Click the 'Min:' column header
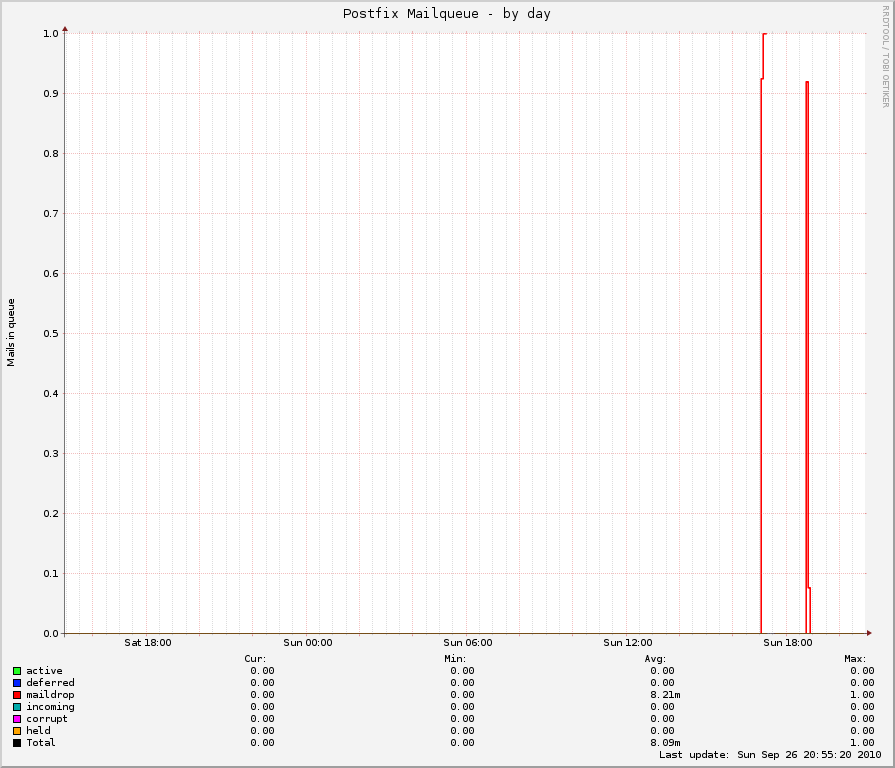 point(455,658)
